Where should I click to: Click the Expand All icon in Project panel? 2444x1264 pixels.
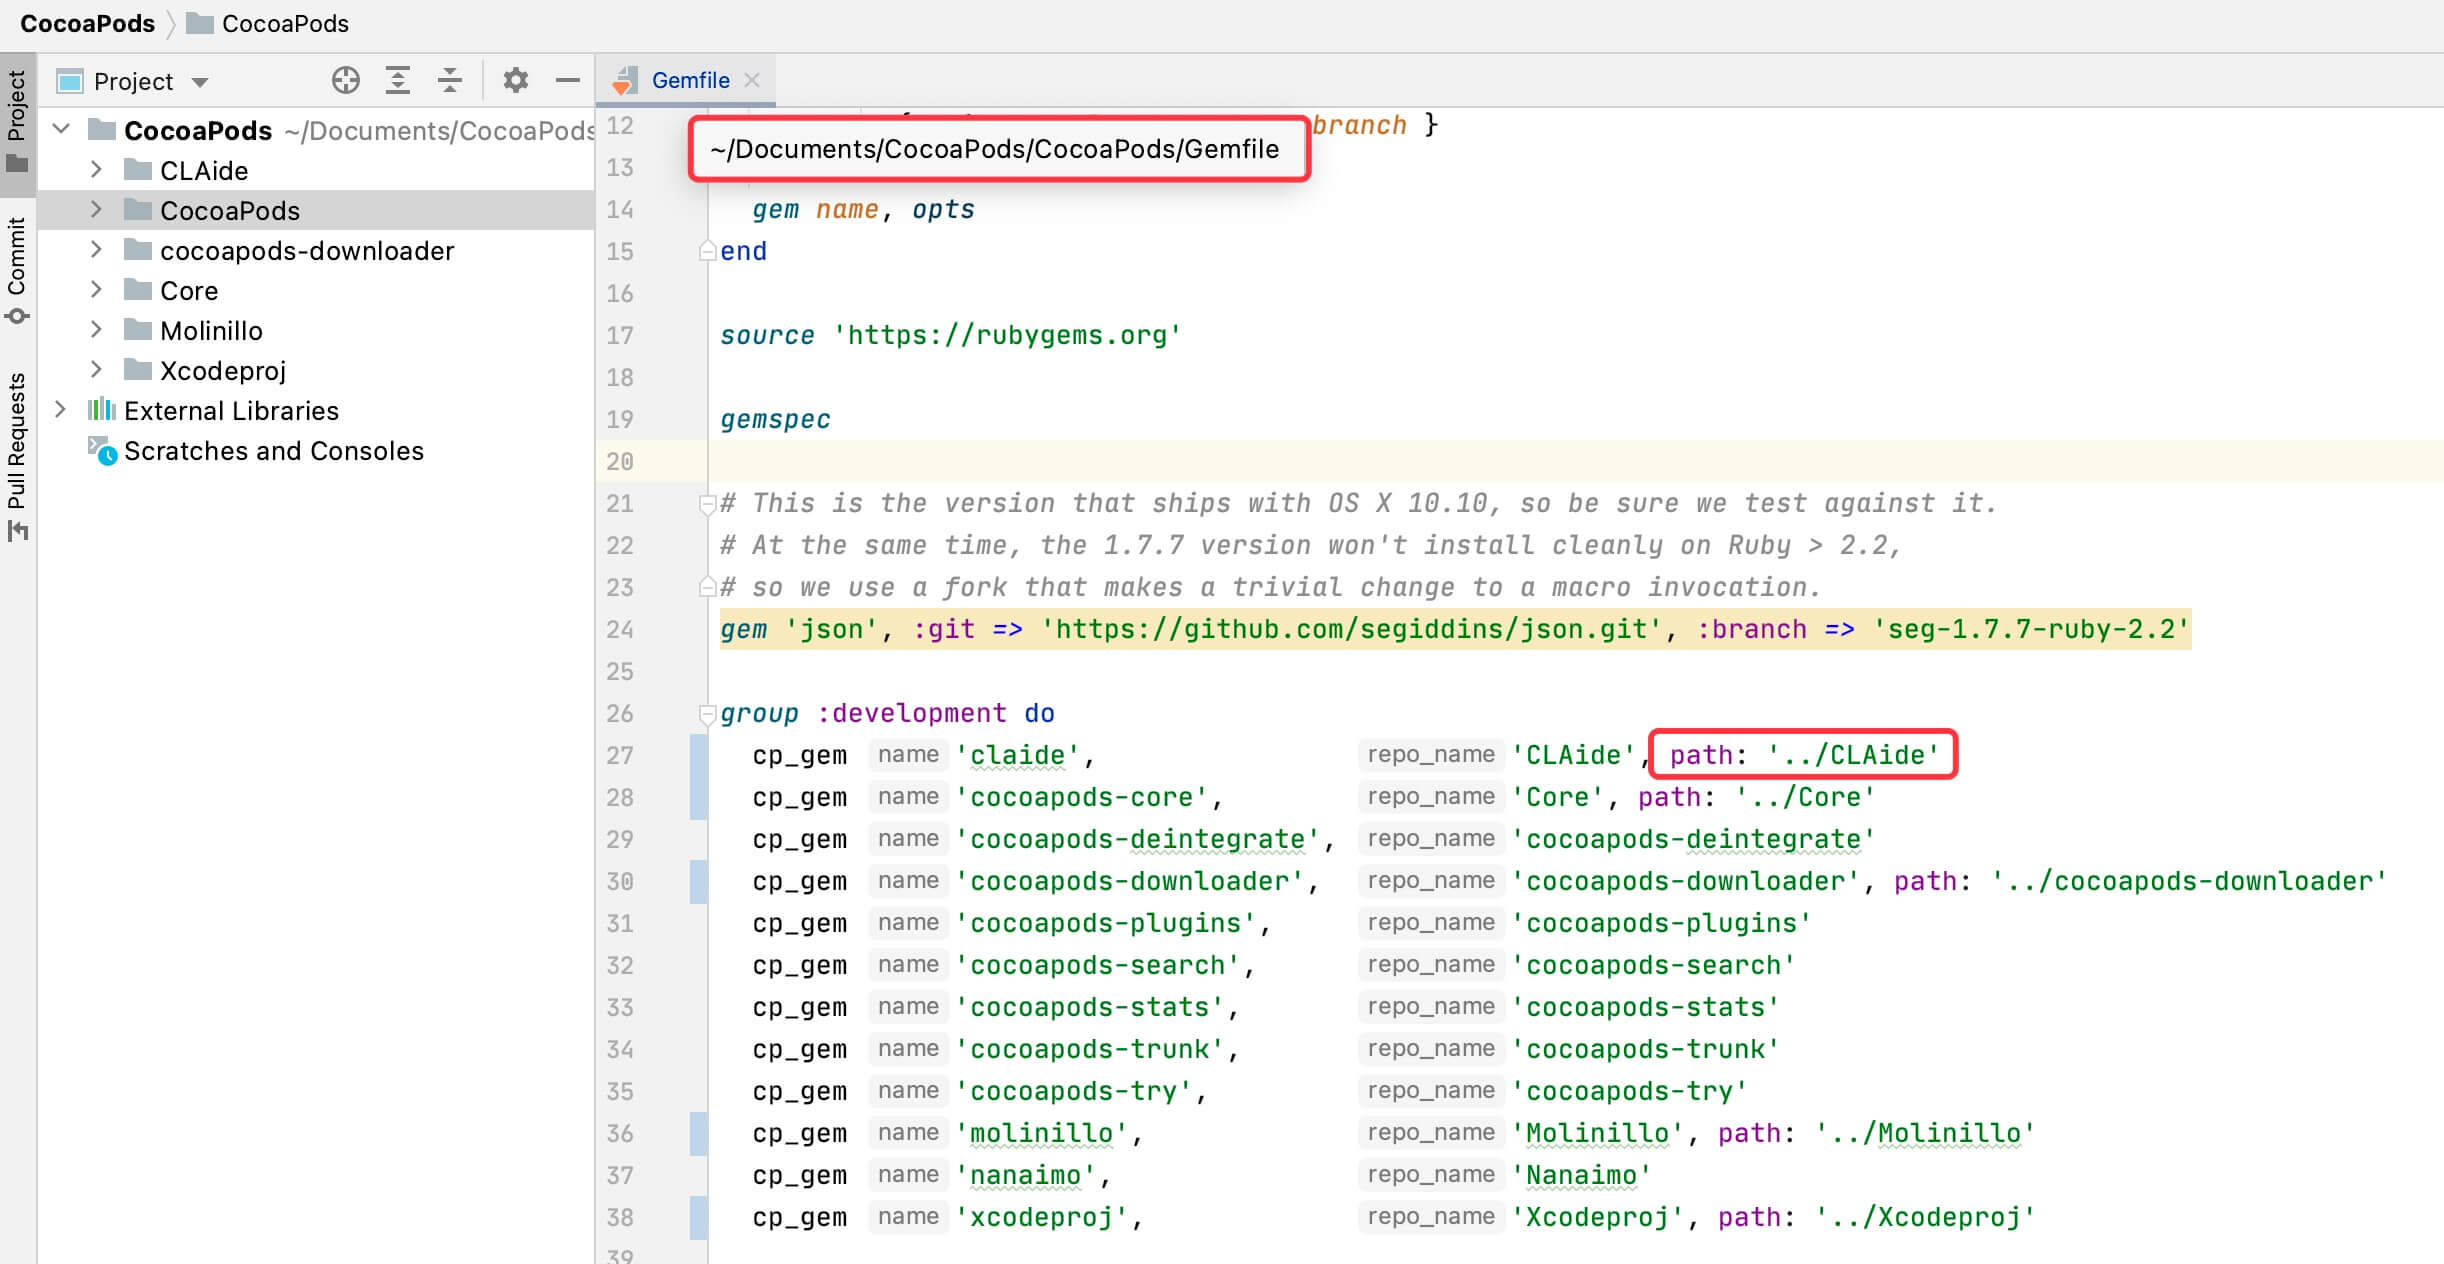(398, 80)
